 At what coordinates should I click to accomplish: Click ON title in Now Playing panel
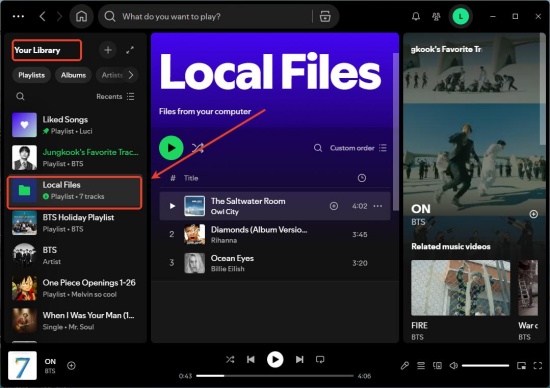[x=421, y=209]
